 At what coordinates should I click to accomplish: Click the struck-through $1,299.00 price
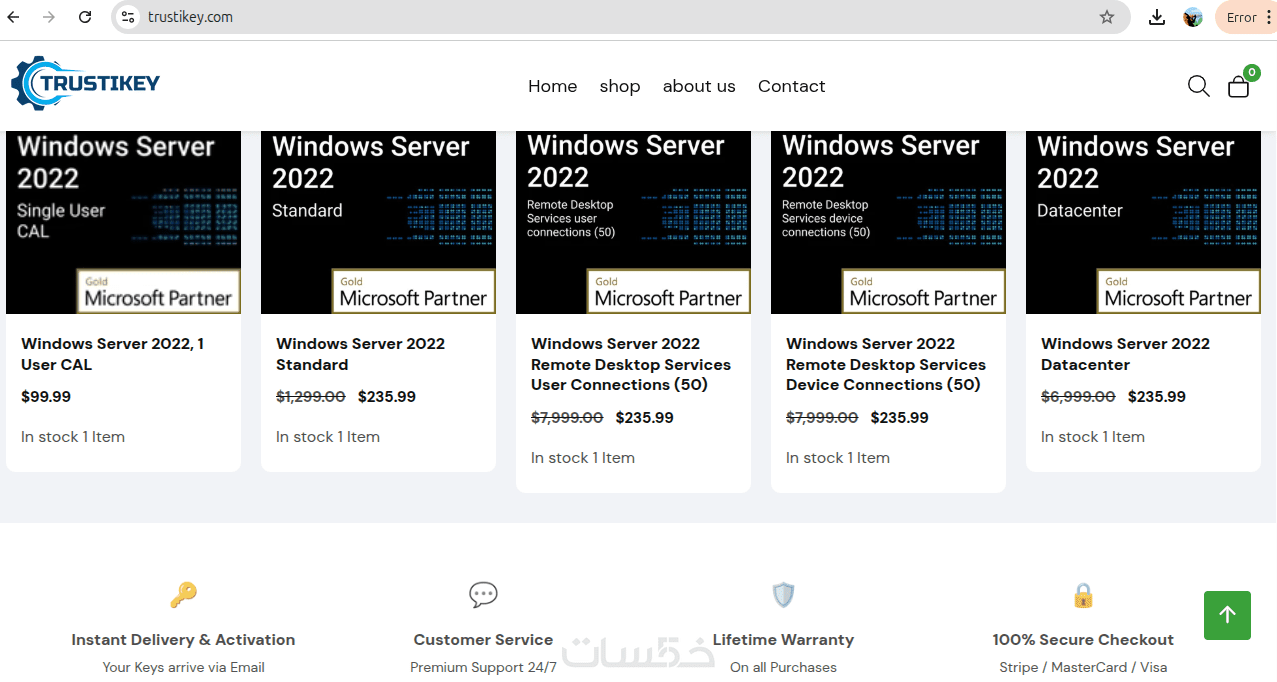tap(311, 397)
